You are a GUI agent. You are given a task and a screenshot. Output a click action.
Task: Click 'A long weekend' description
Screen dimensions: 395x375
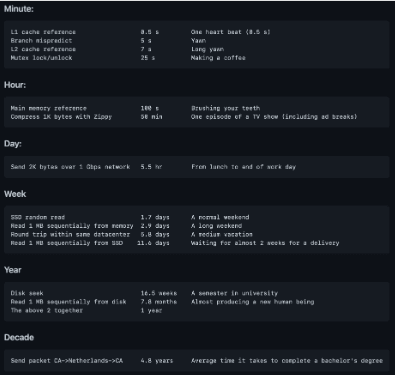pyautogui.click(x=217, y=226)
